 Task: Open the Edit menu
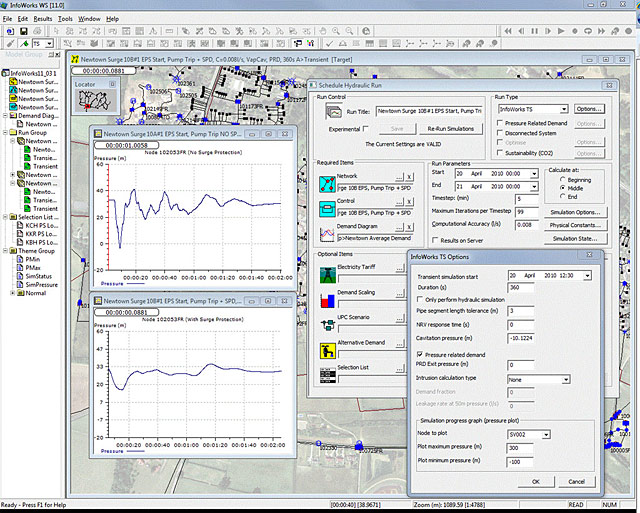pos(23,19)
